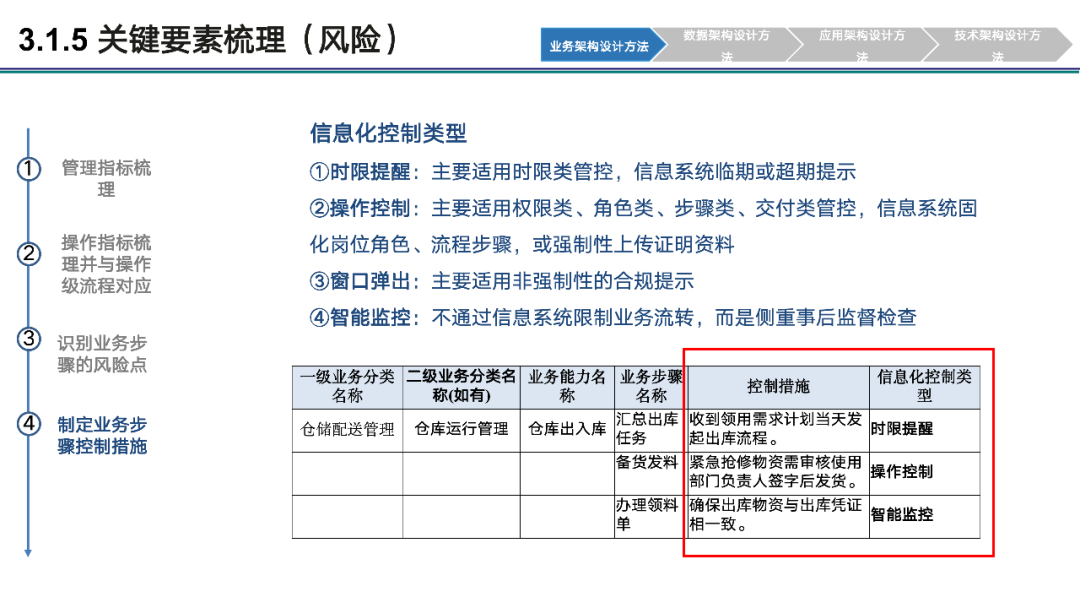The height and width of the screenshot is (608, 1080).
Task: Click the 仓储配送管理 table cell
Action: click(x=347, y=430)
